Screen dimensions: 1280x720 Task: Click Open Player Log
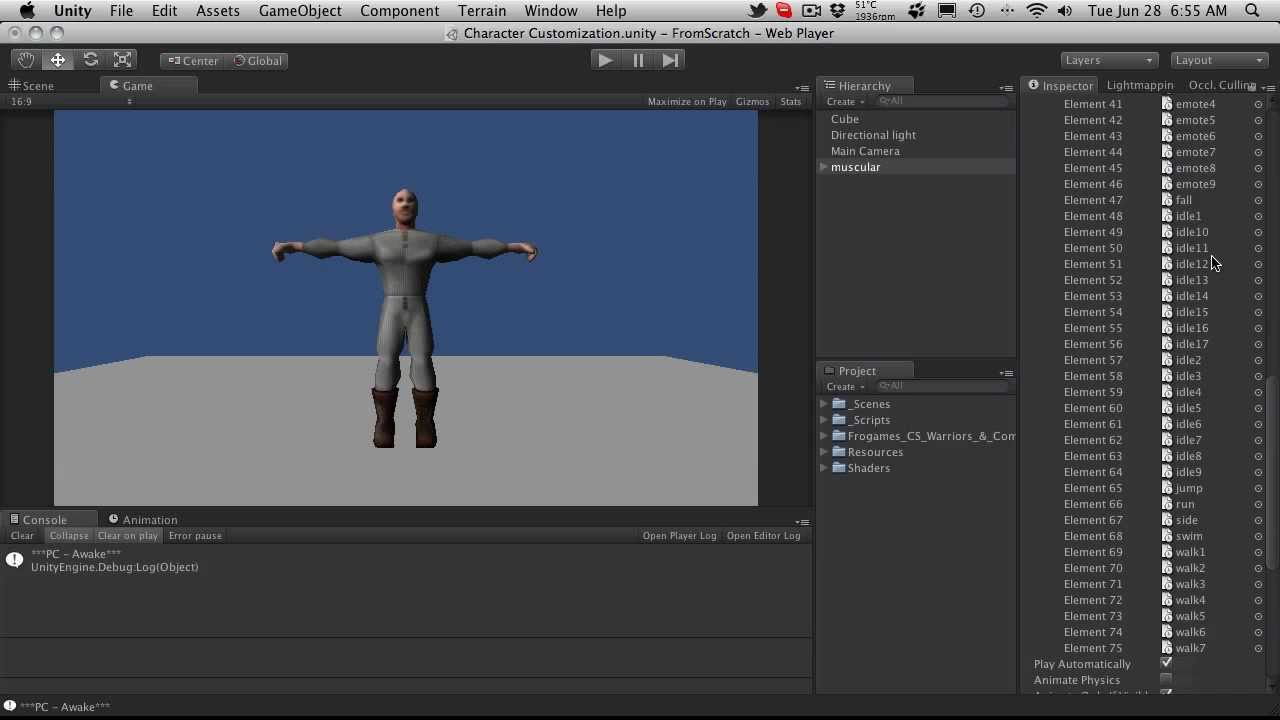coord(679,536)
